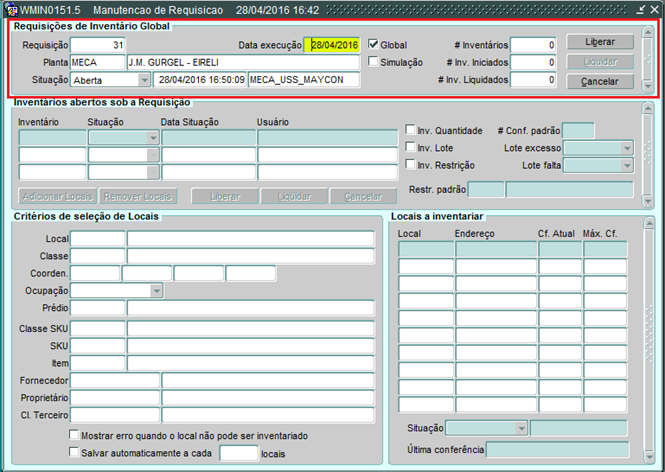Click the top-right Cancelar button
665x472 pixels.
600,81
